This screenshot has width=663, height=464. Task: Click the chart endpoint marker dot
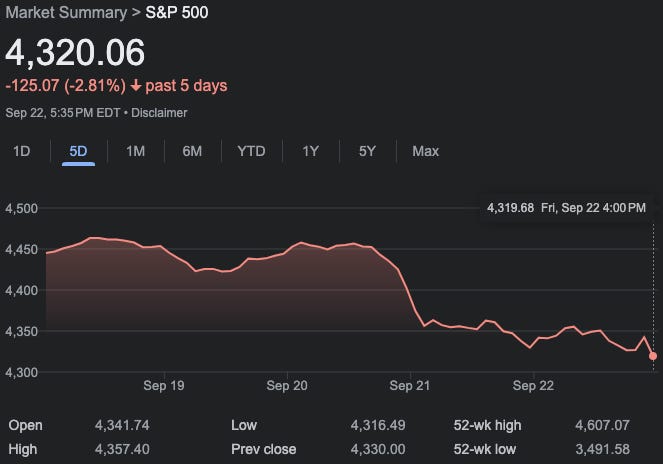coord(653,356)
